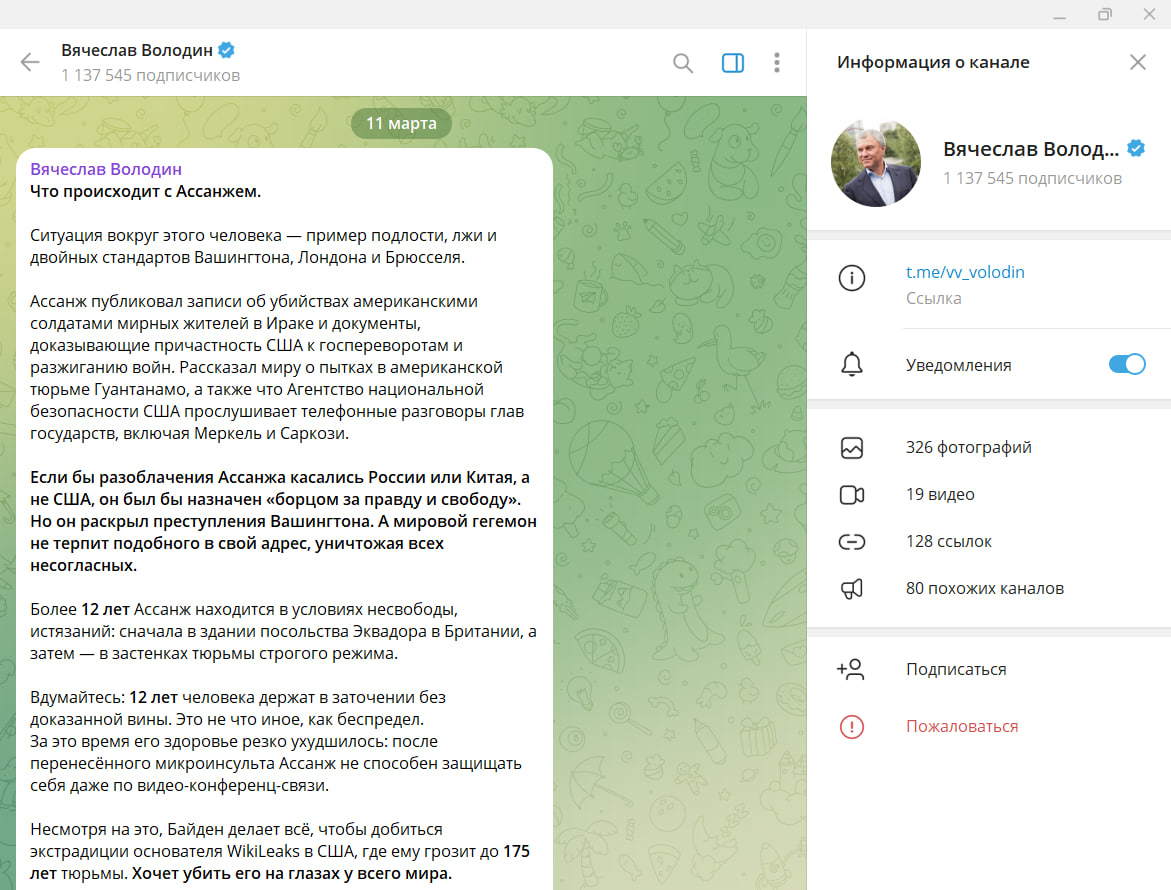
Task: Click the paragraph starting Несмотря на это
Action: point(280,851)
